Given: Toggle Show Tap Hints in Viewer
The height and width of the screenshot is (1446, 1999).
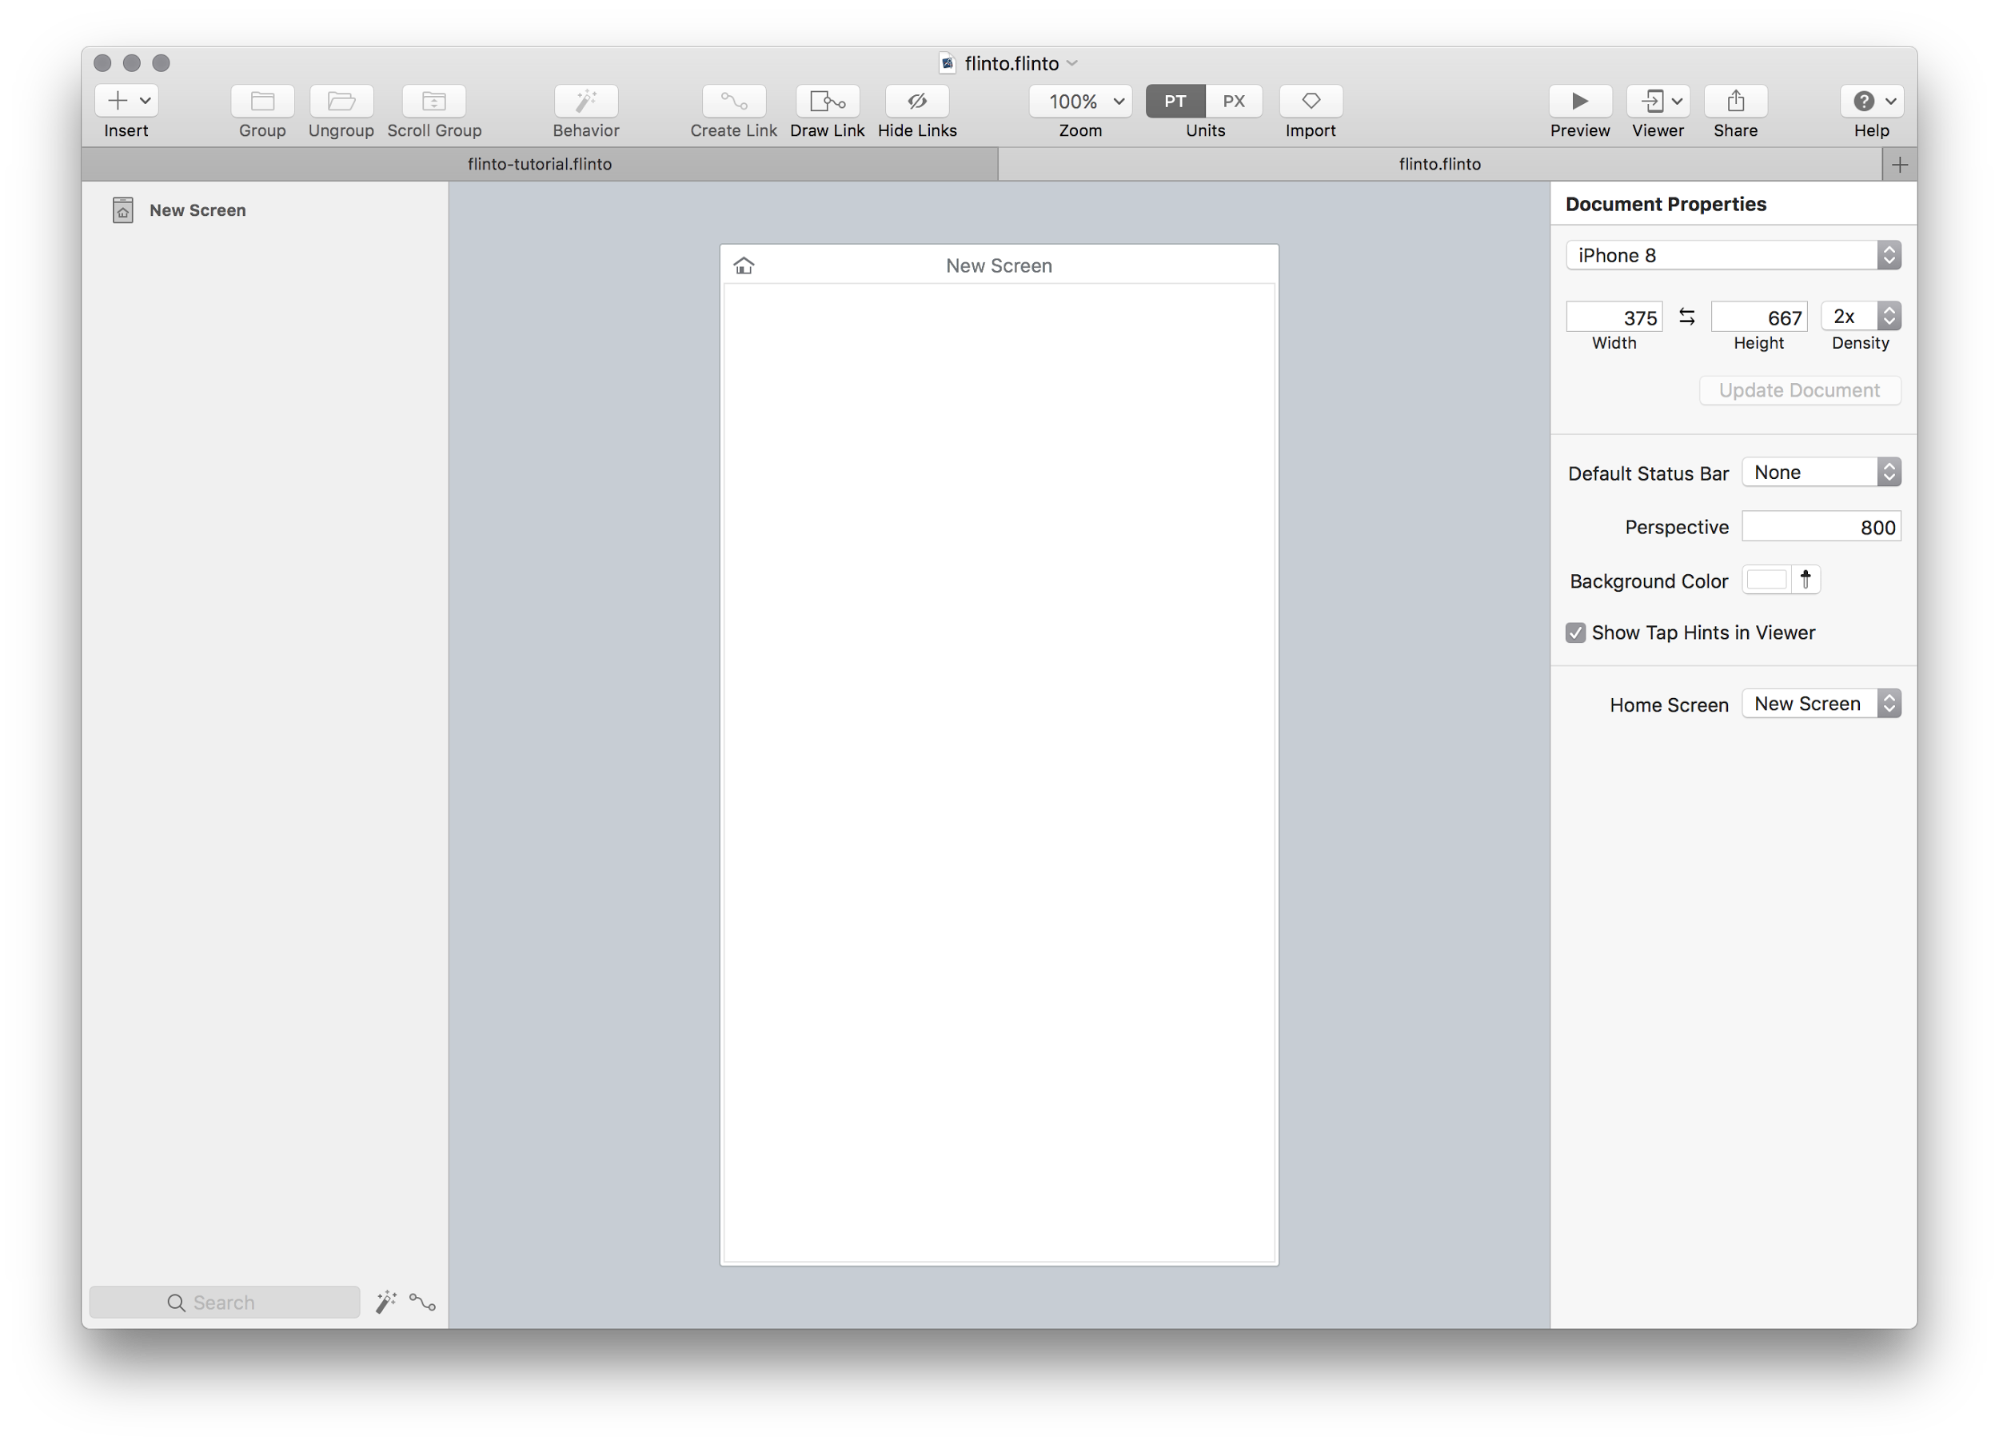Looking at the screenshot, I should (1575, 631).
